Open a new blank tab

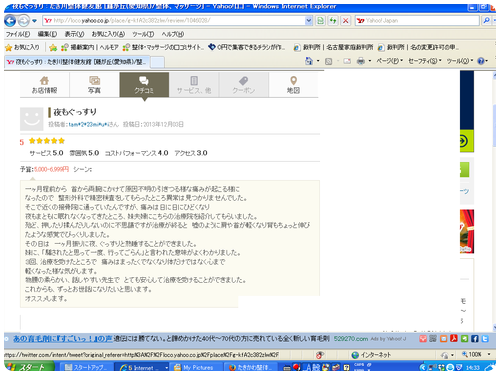(x=158, y=62)
